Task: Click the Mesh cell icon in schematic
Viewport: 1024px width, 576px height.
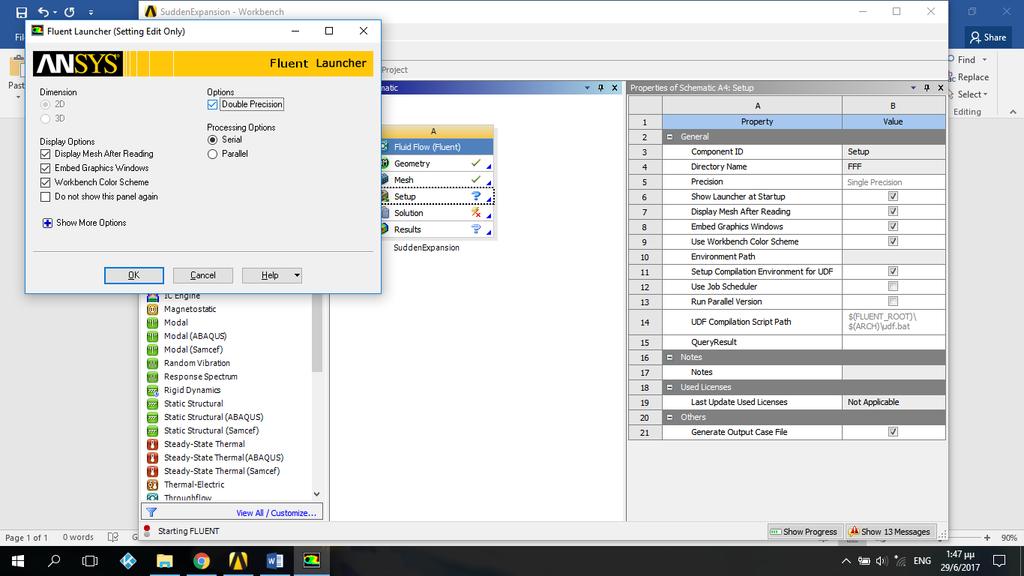Action: (x=385, y=180)
